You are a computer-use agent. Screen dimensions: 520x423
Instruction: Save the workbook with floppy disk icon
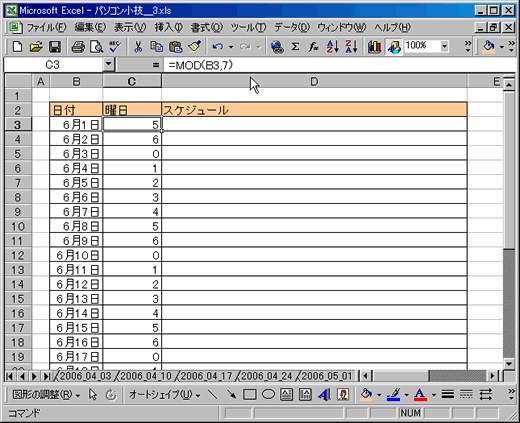coord(55,47)
